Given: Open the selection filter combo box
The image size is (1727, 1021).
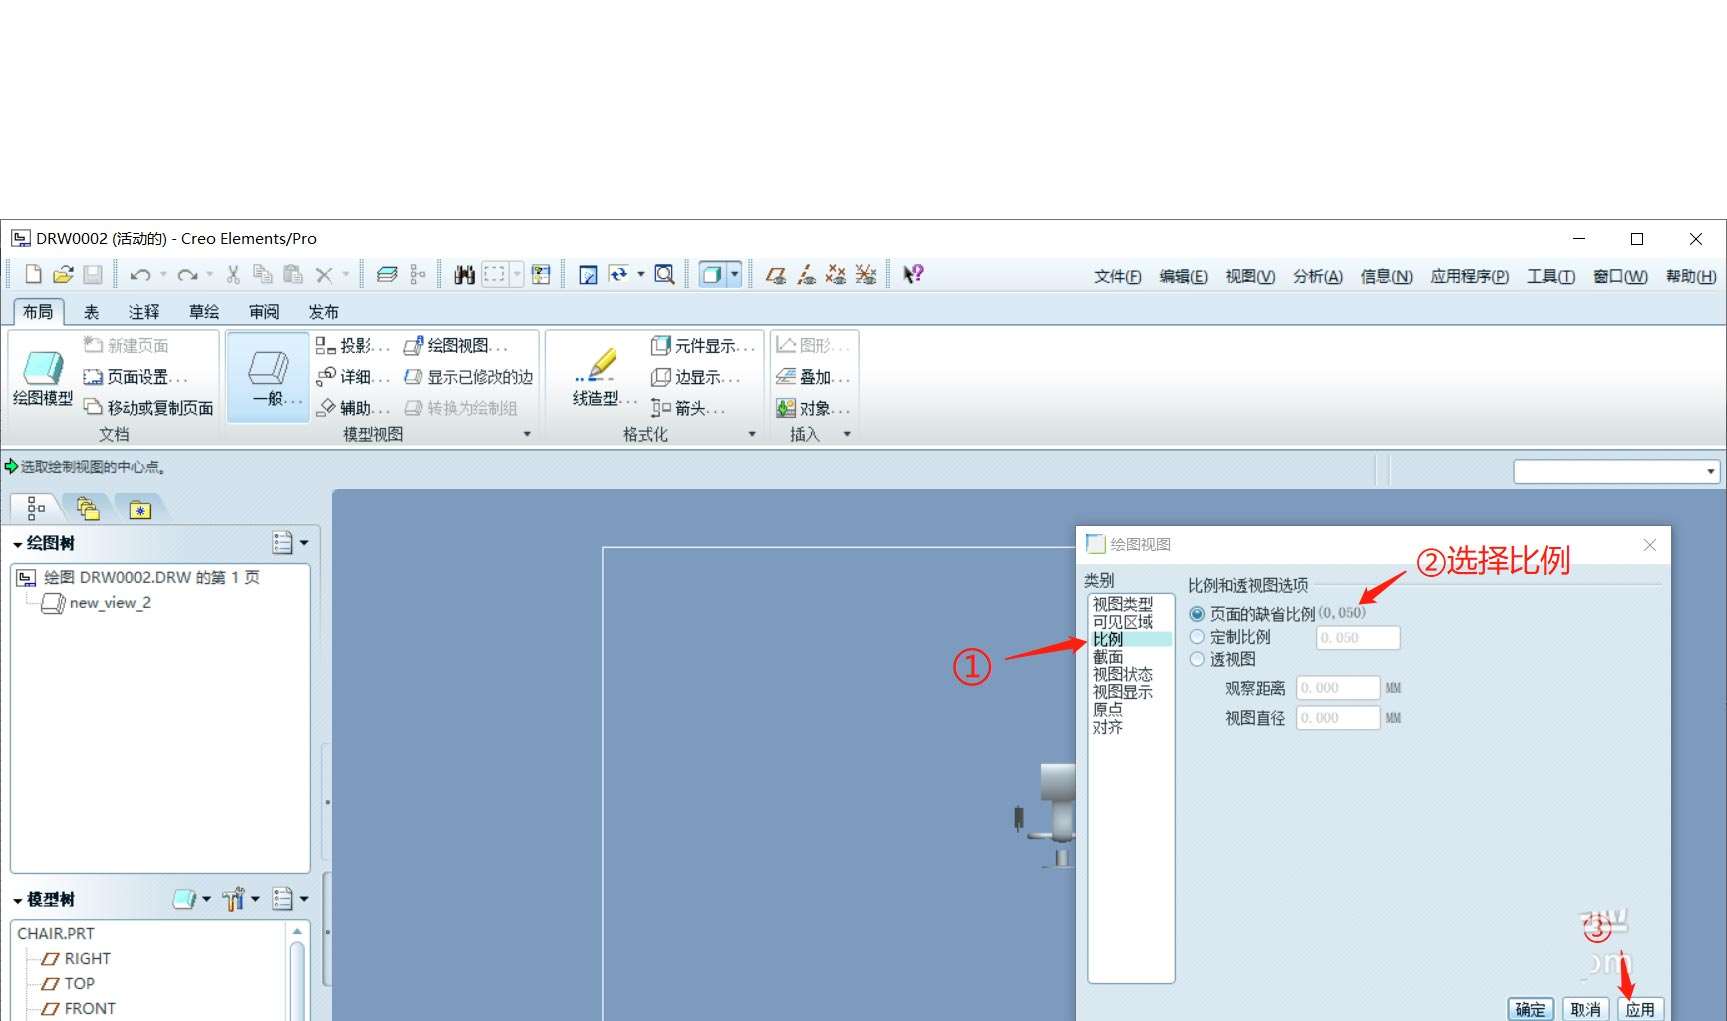Looking at the screenshot, I should coord(1616,471).
